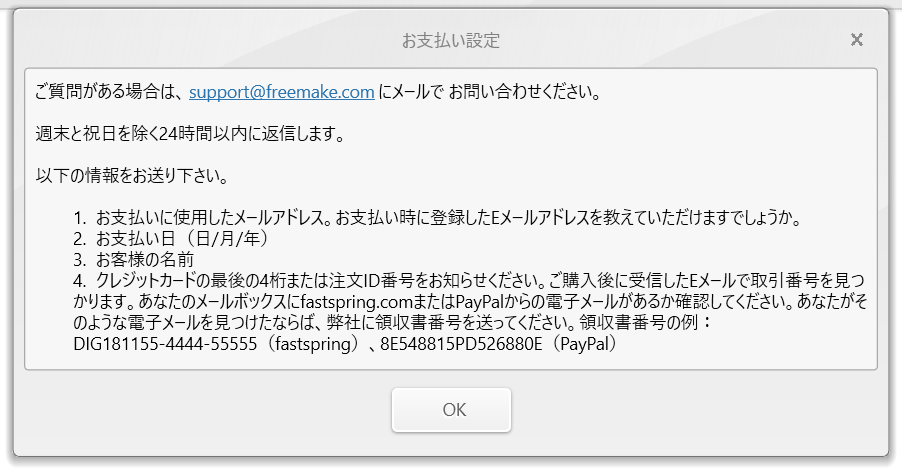The height and width of the screenshot is (472, 902).
Task: Click the list number 2. marker
Action: (80, 239)
